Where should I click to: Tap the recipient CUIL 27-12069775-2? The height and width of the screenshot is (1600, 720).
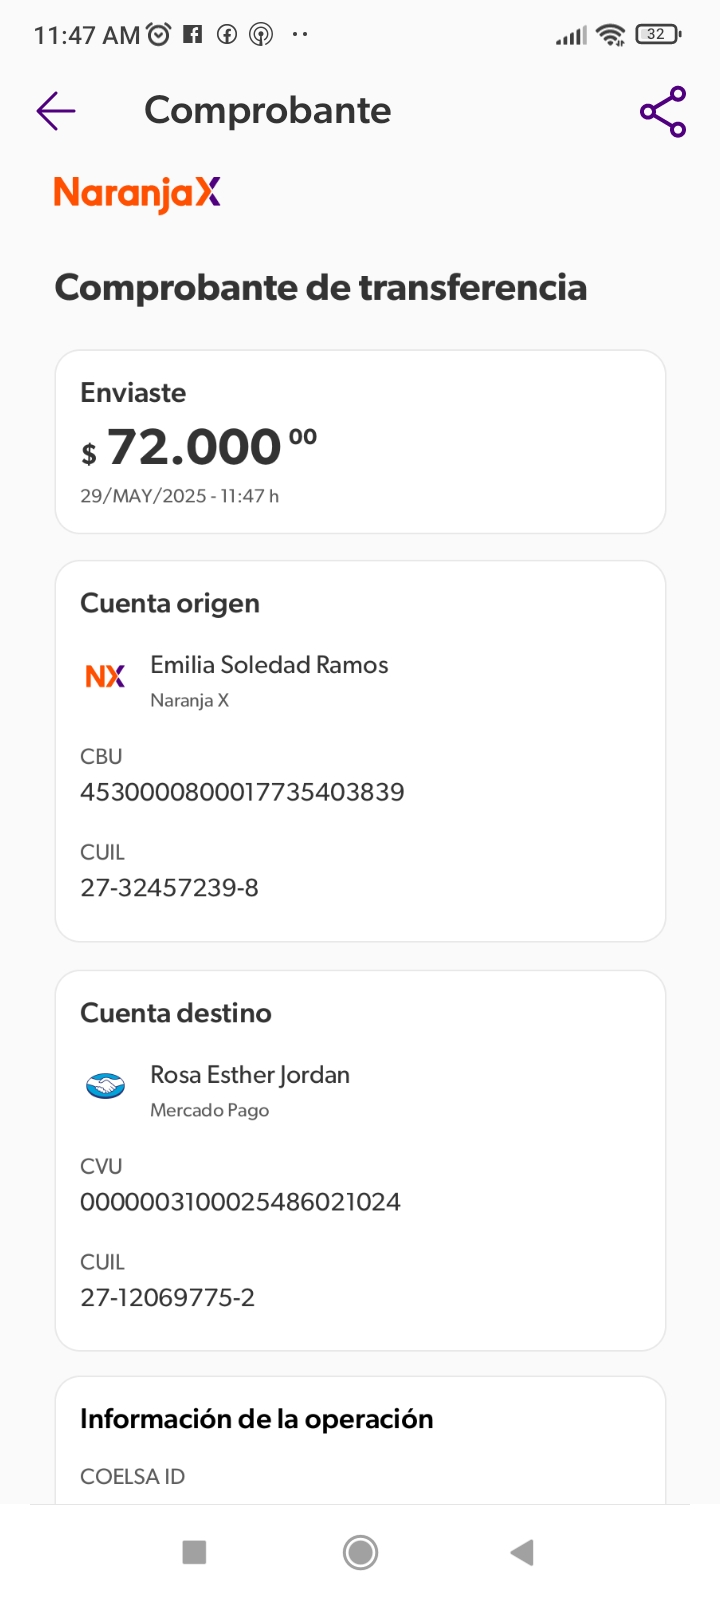[x=167, y=1298]
